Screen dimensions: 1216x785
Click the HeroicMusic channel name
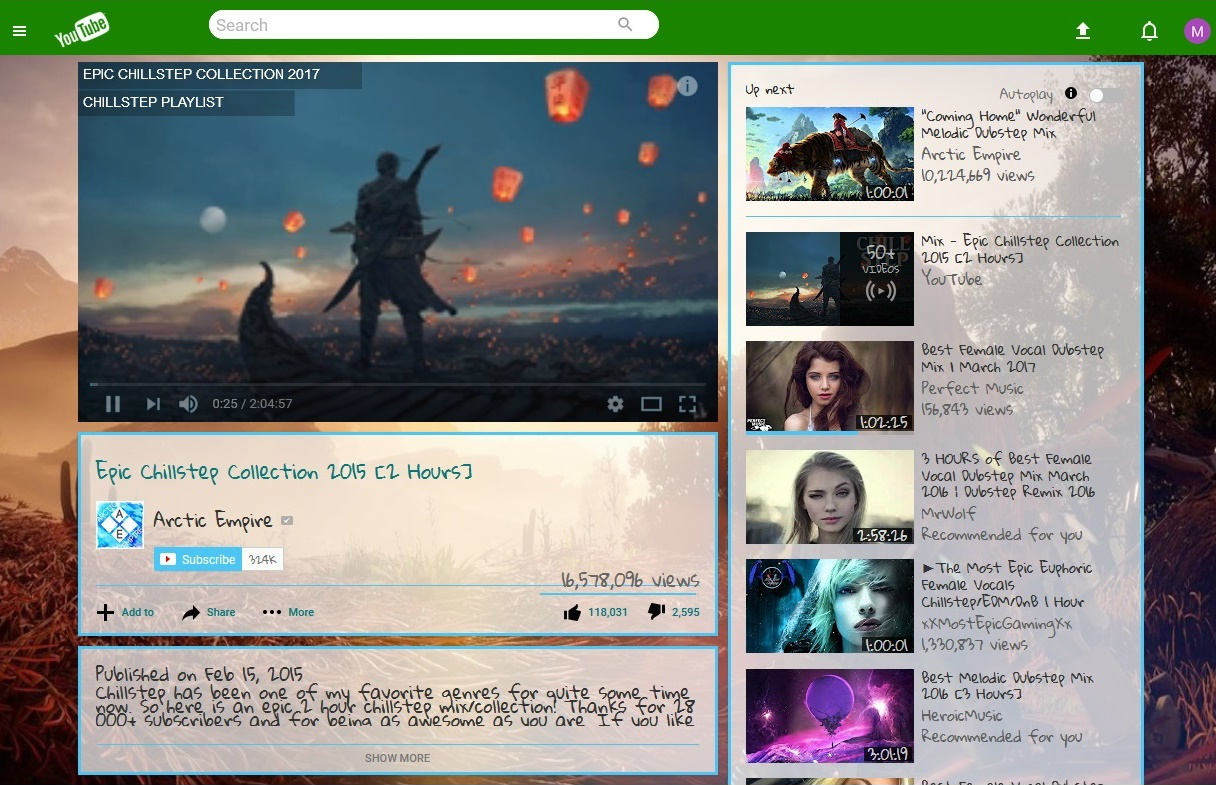tap(962, 715)
